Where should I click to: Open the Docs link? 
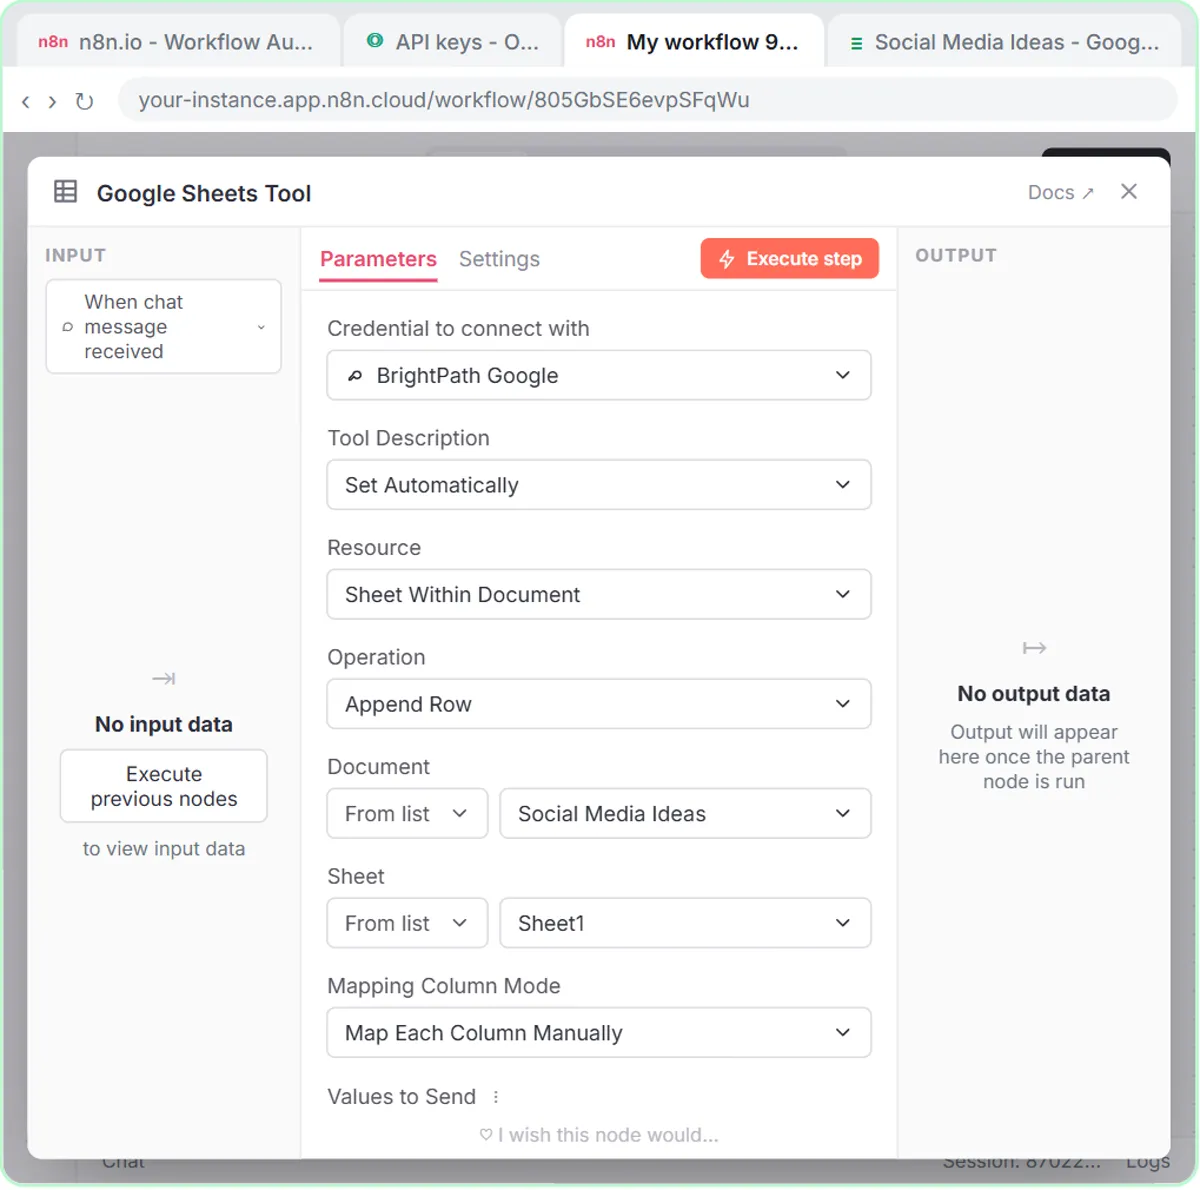pyautogui.click(x=1061, y=192)
